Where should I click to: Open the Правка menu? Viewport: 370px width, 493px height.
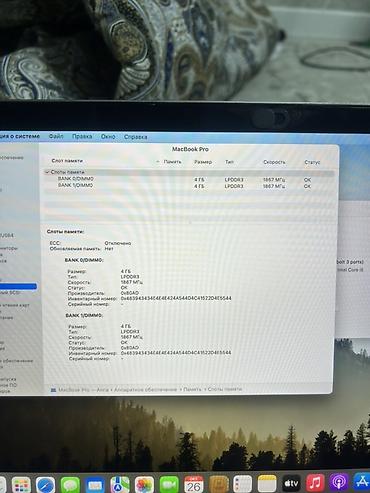[x=82, y=136]
